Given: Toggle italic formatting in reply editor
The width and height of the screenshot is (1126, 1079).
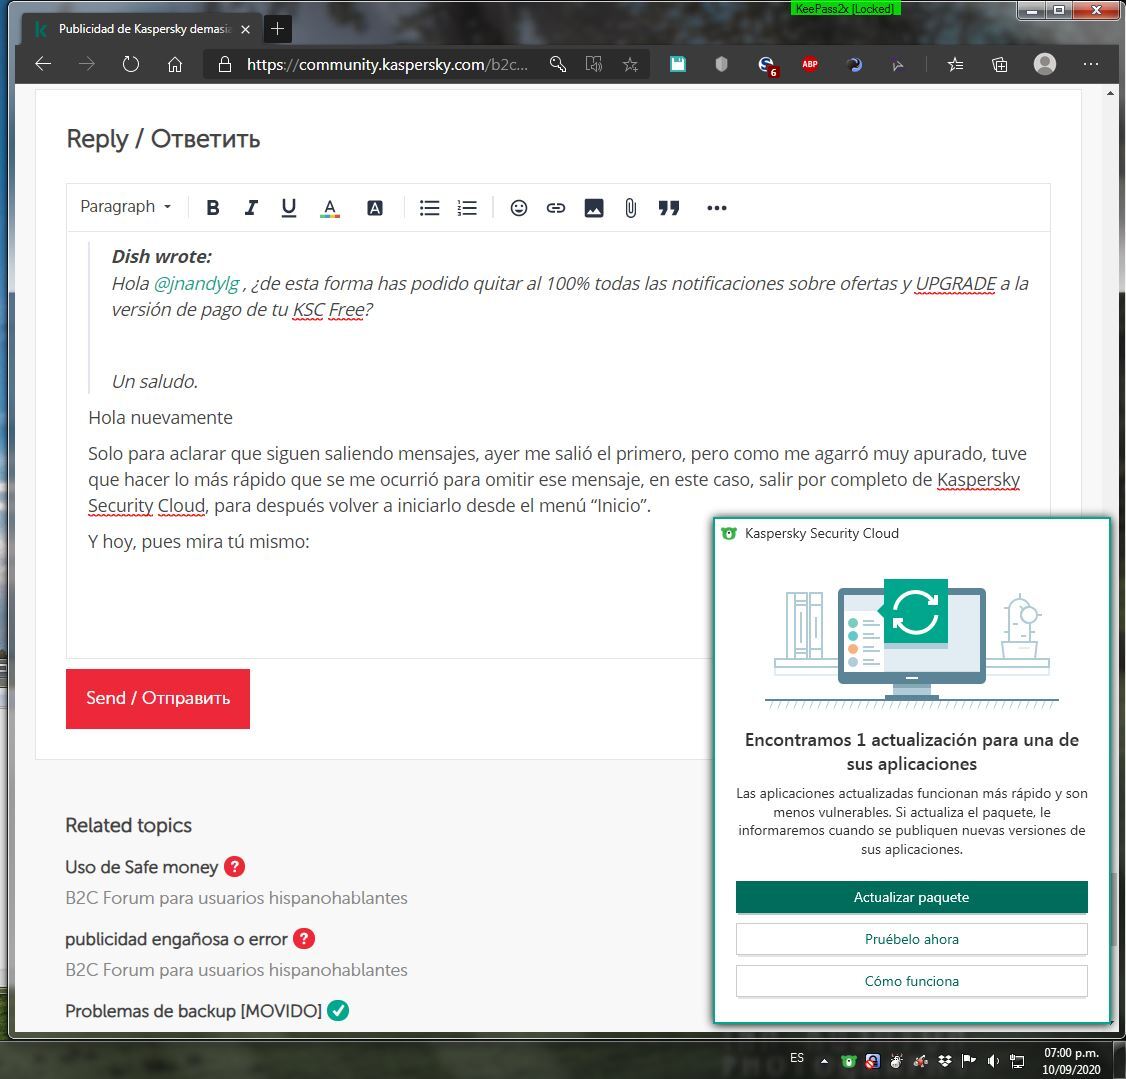Looking at the screenshot, I should coord(251,207).
